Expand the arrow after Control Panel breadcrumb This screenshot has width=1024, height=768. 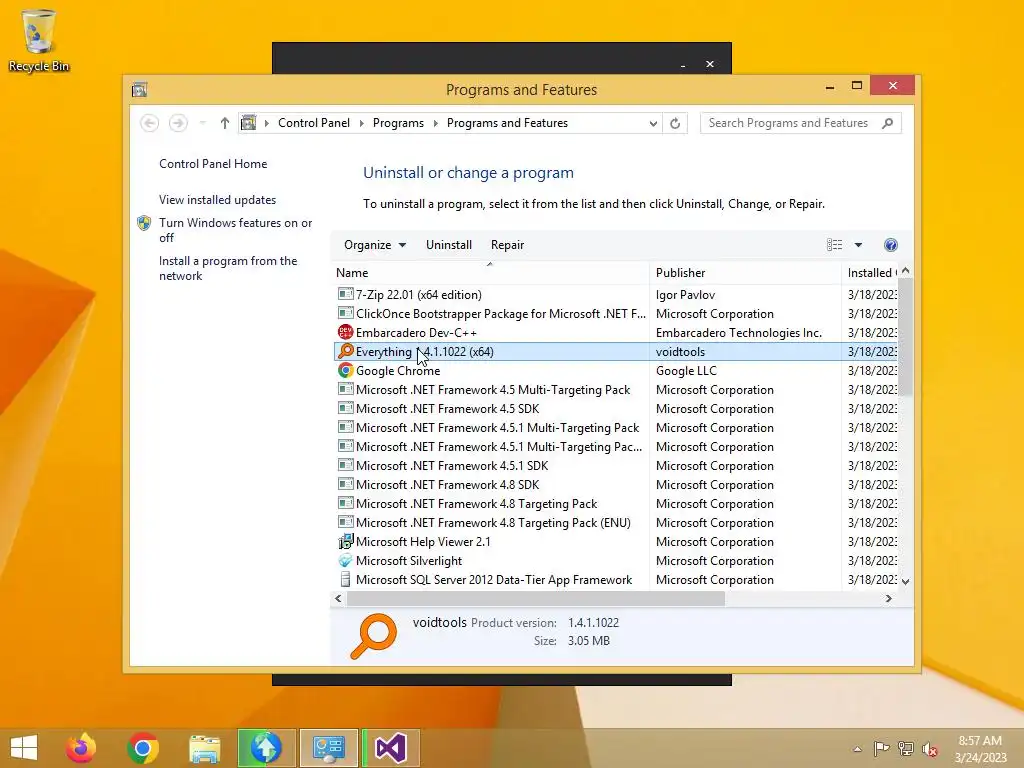(x=362, y=123)
